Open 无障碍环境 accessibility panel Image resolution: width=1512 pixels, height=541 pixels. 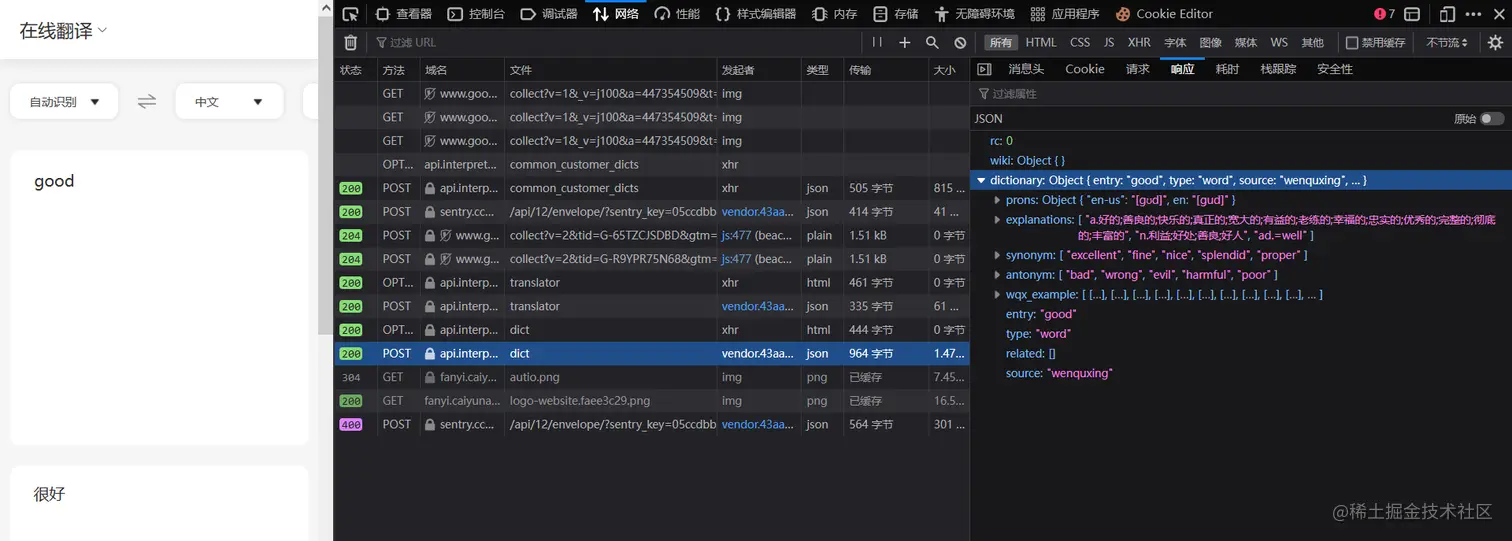(974, 14)
